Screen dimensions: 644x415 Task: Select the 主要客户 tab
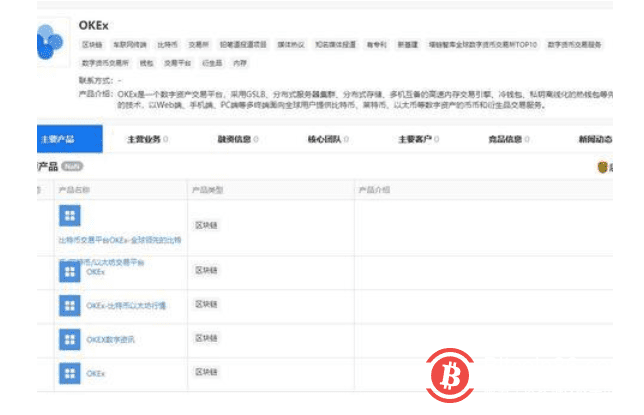[419, 139]
